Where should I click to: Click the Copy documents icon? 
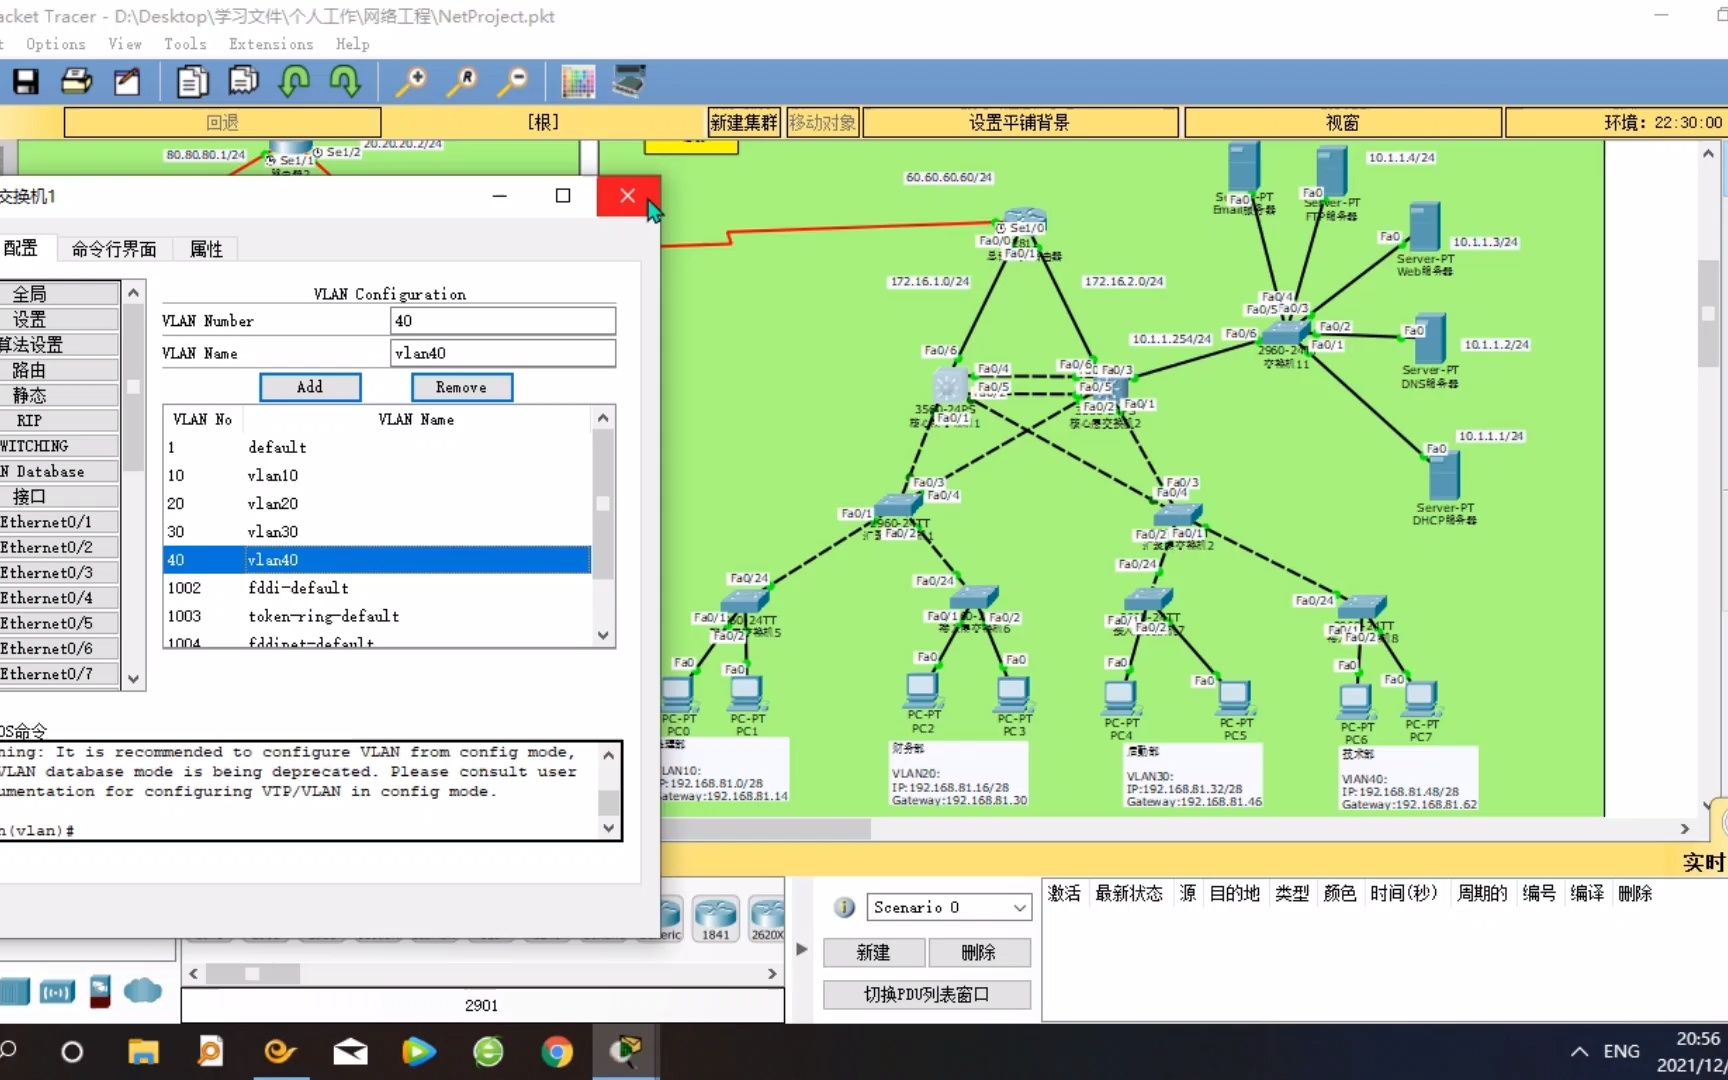pyautogui.click(x=192, y=82)
